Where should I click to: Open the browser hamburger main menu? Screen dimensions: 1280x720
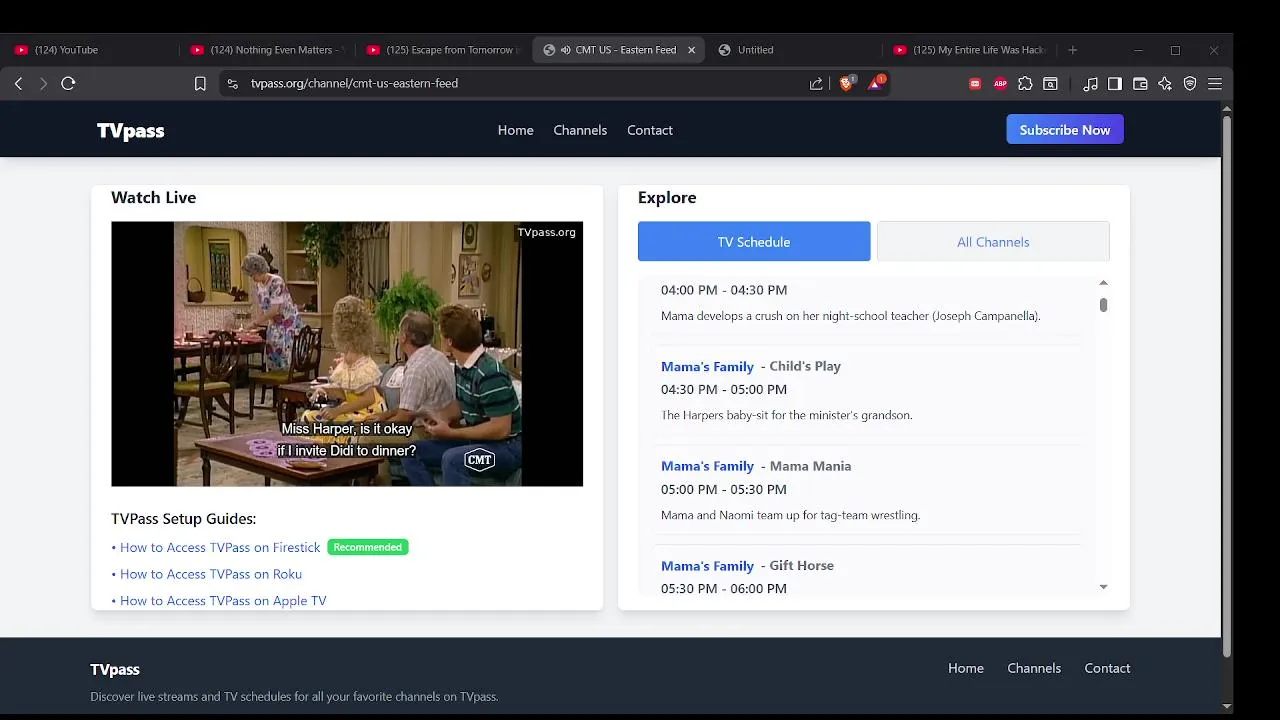coord(1215,84)
